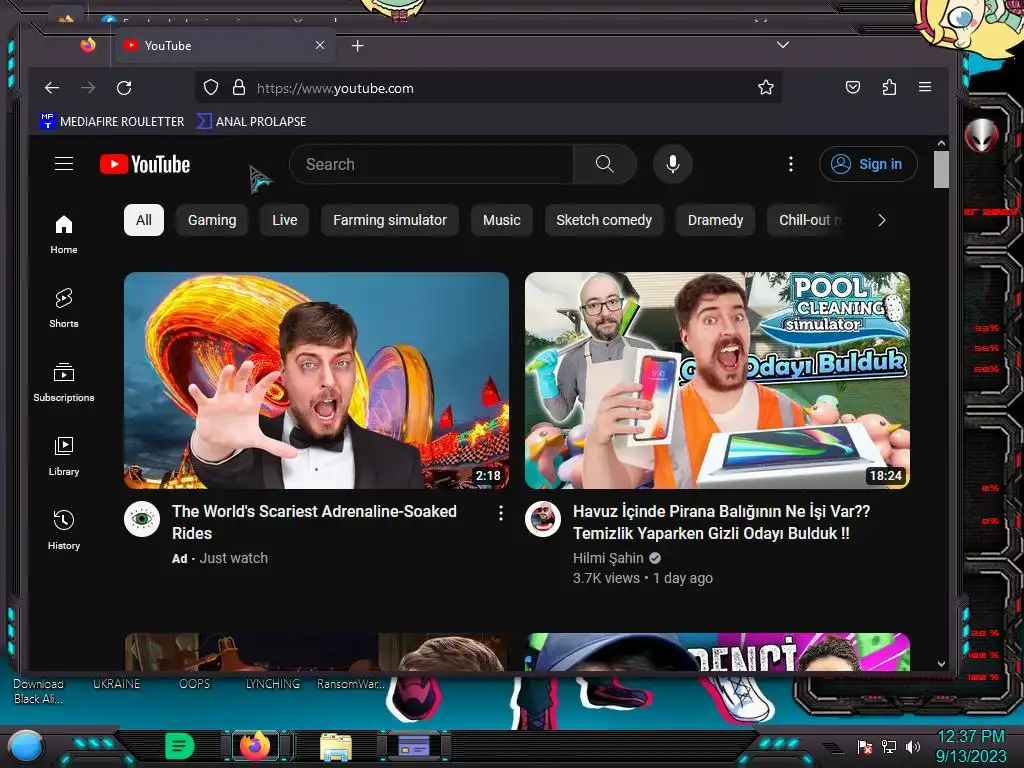The width and height of the screenshot is (1024, 768).
Task: Click the YouTube logo
Action: click(x=145, y=164)
